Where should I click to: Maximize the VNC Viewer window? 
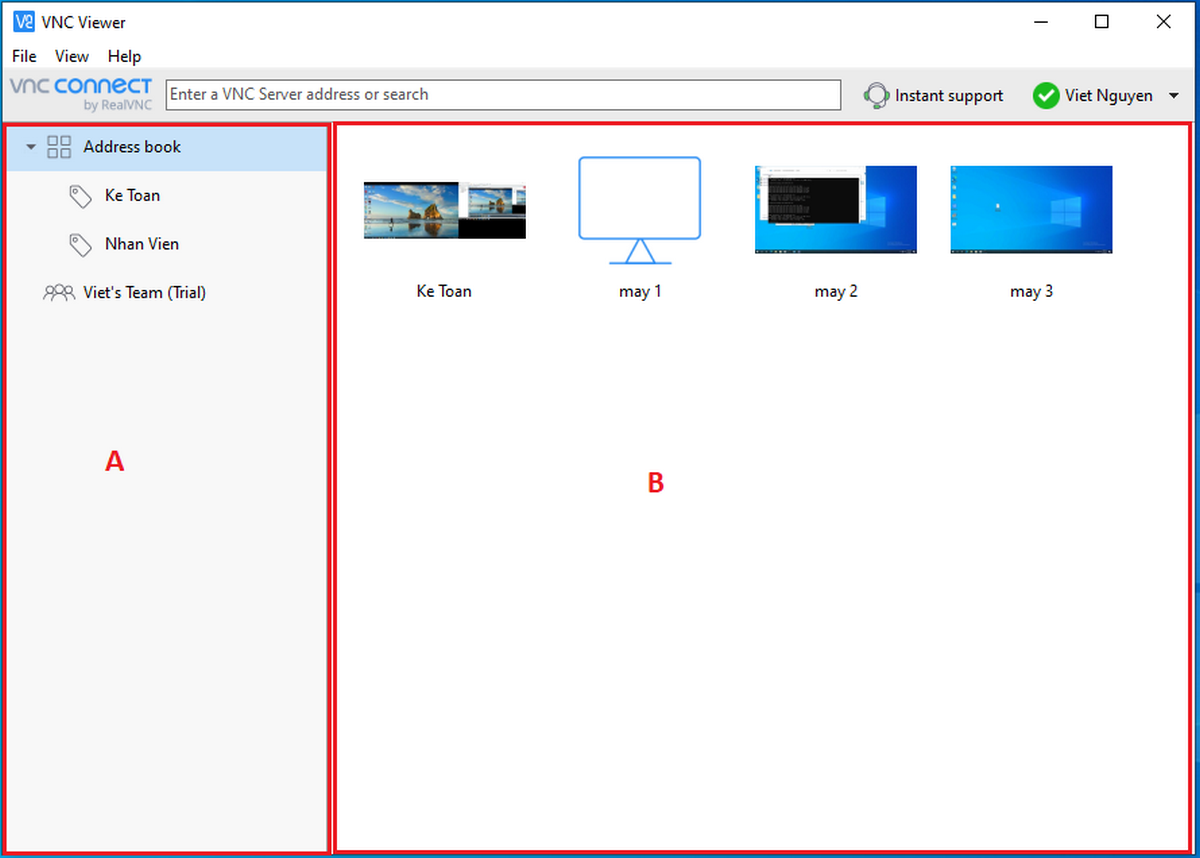[x=1101, y=22]
